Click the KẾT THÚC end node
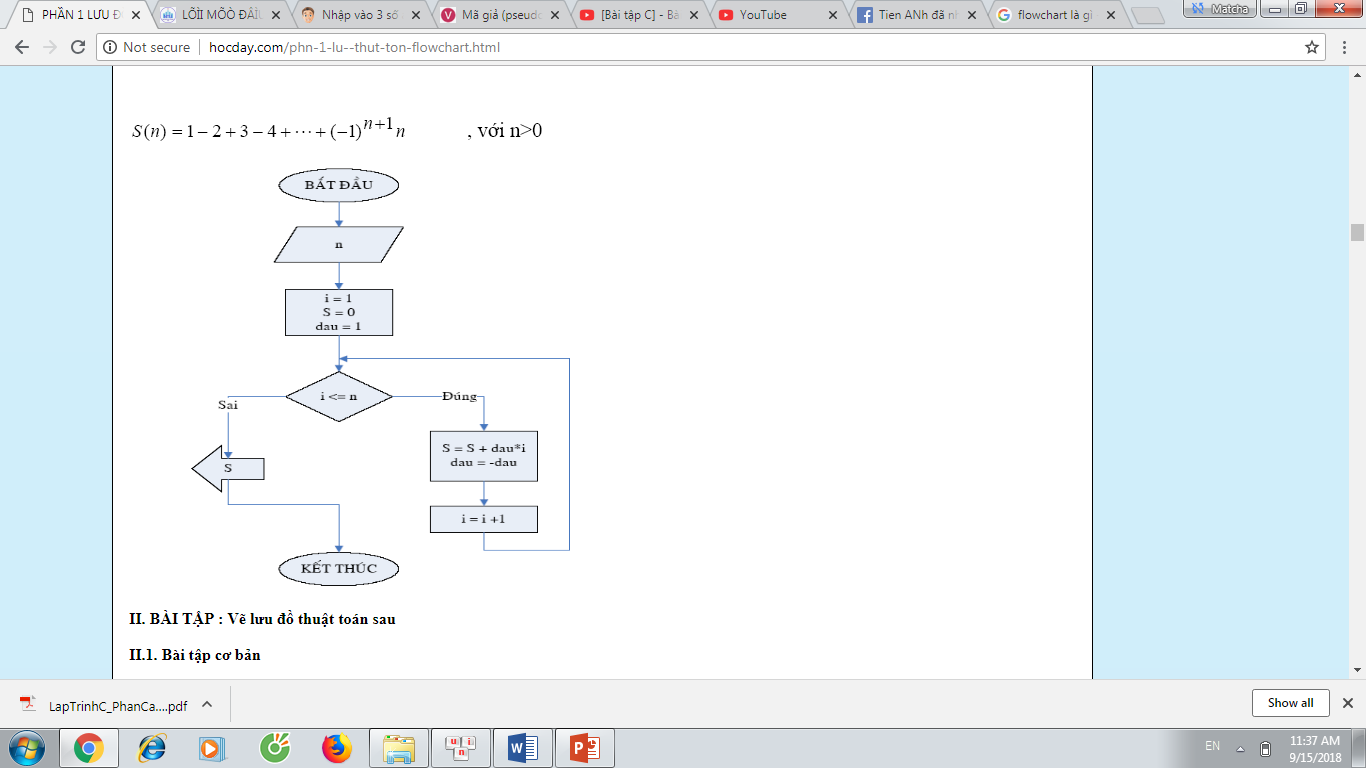This screenshot has width=1366, height=768. point(339,568)
